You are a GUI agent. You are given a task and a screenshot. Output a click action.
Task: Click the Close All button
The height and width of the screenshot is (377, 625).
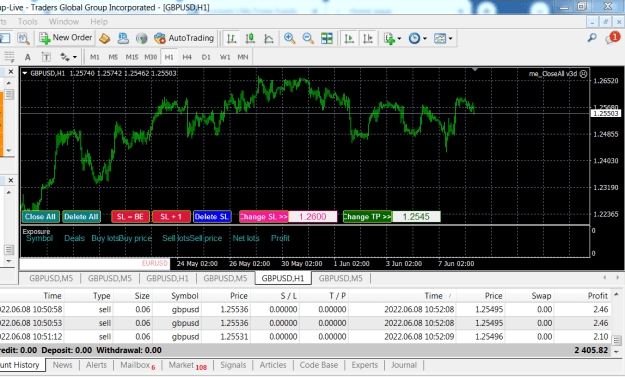pos(41,217)
